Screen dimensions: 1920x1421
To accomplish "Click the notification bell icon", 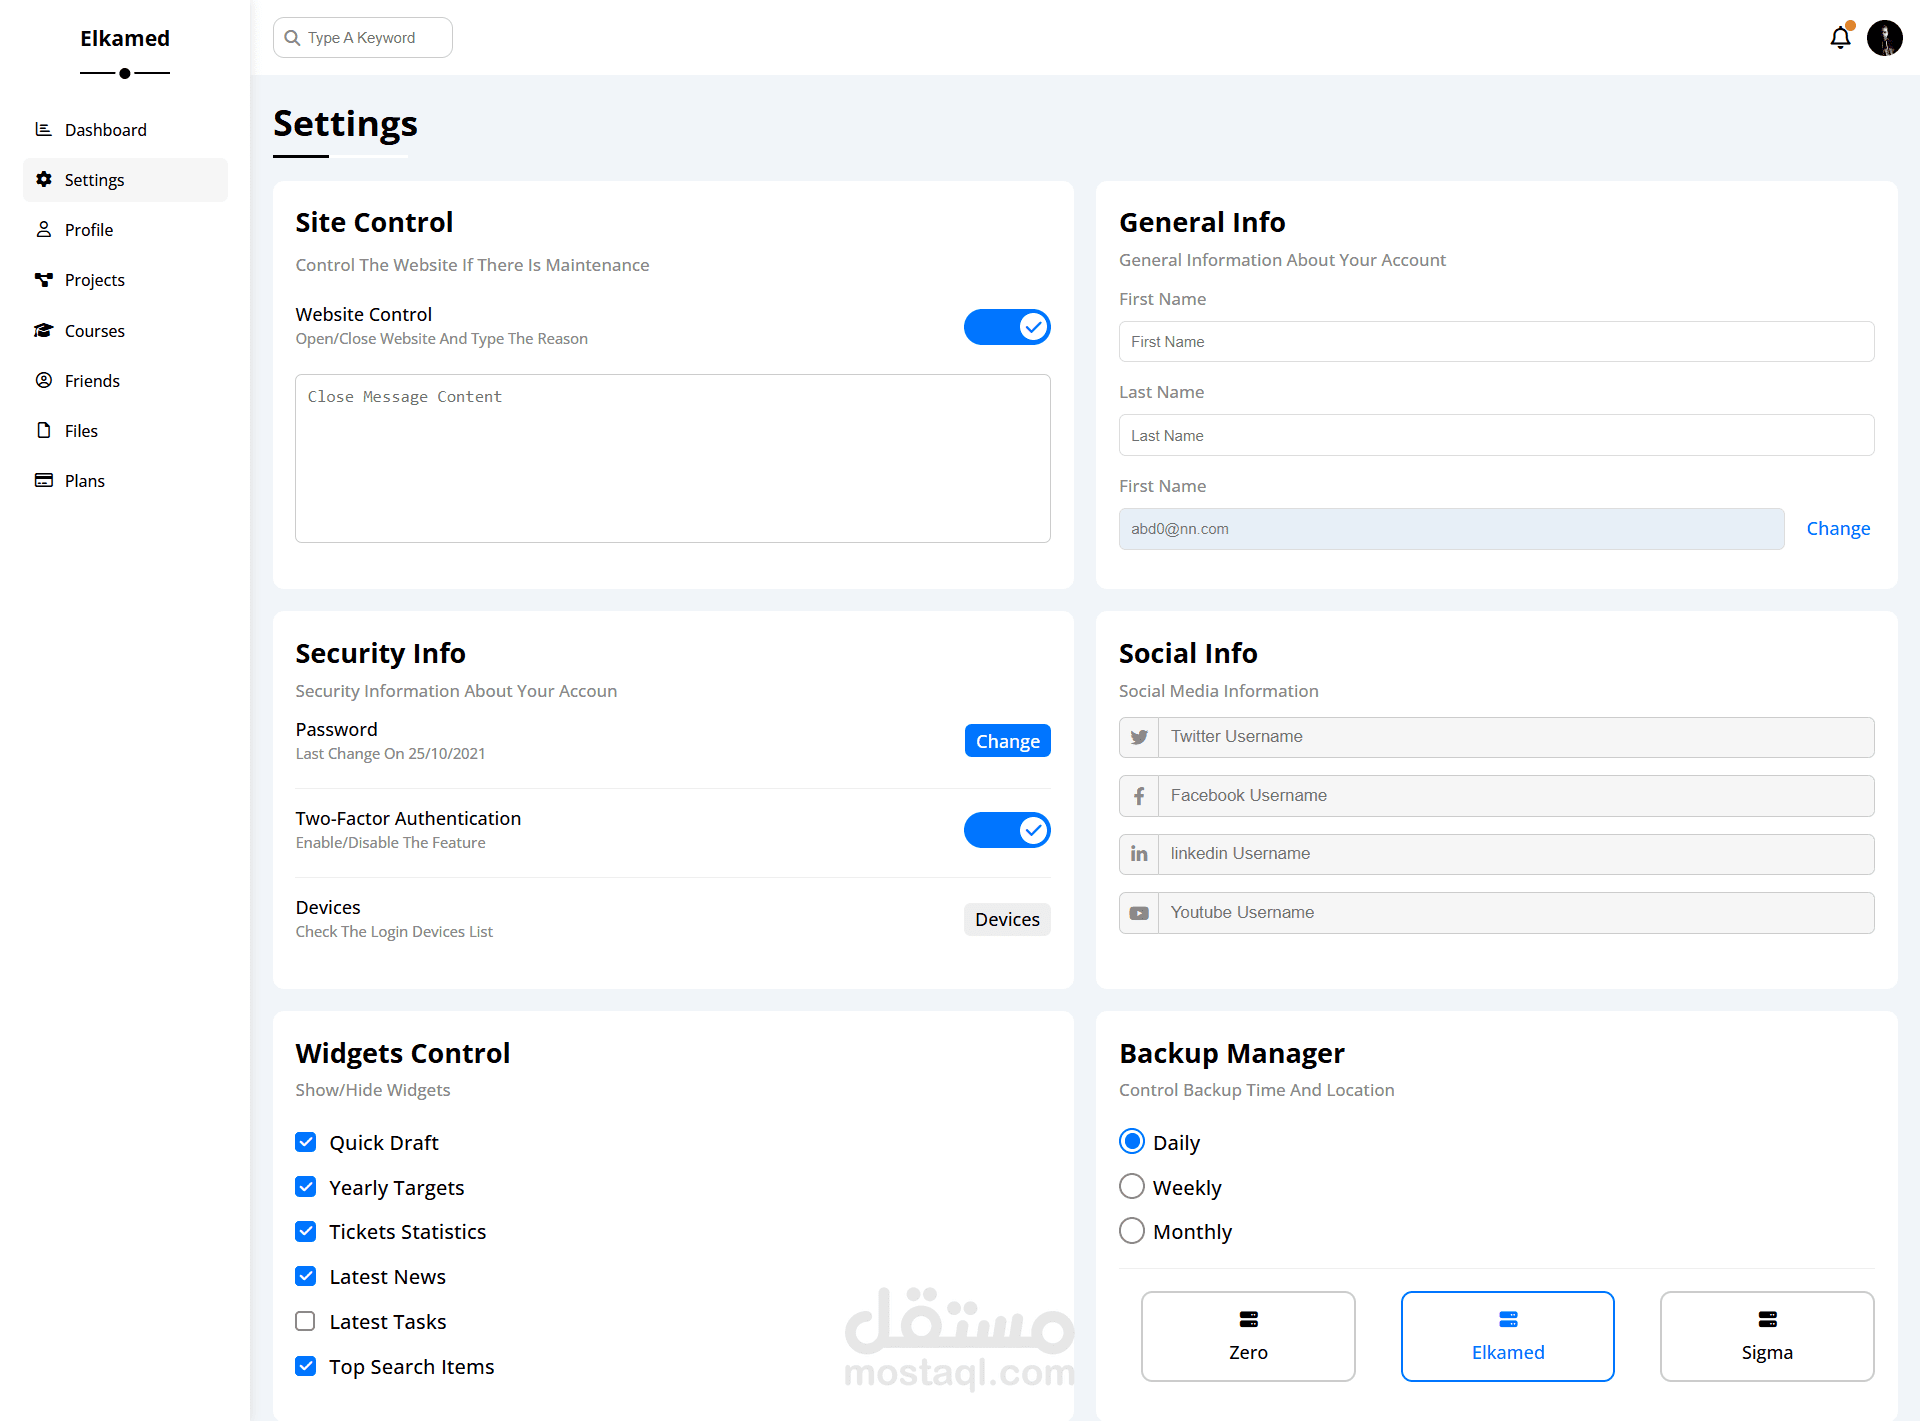I will (x=1840, y=38).
